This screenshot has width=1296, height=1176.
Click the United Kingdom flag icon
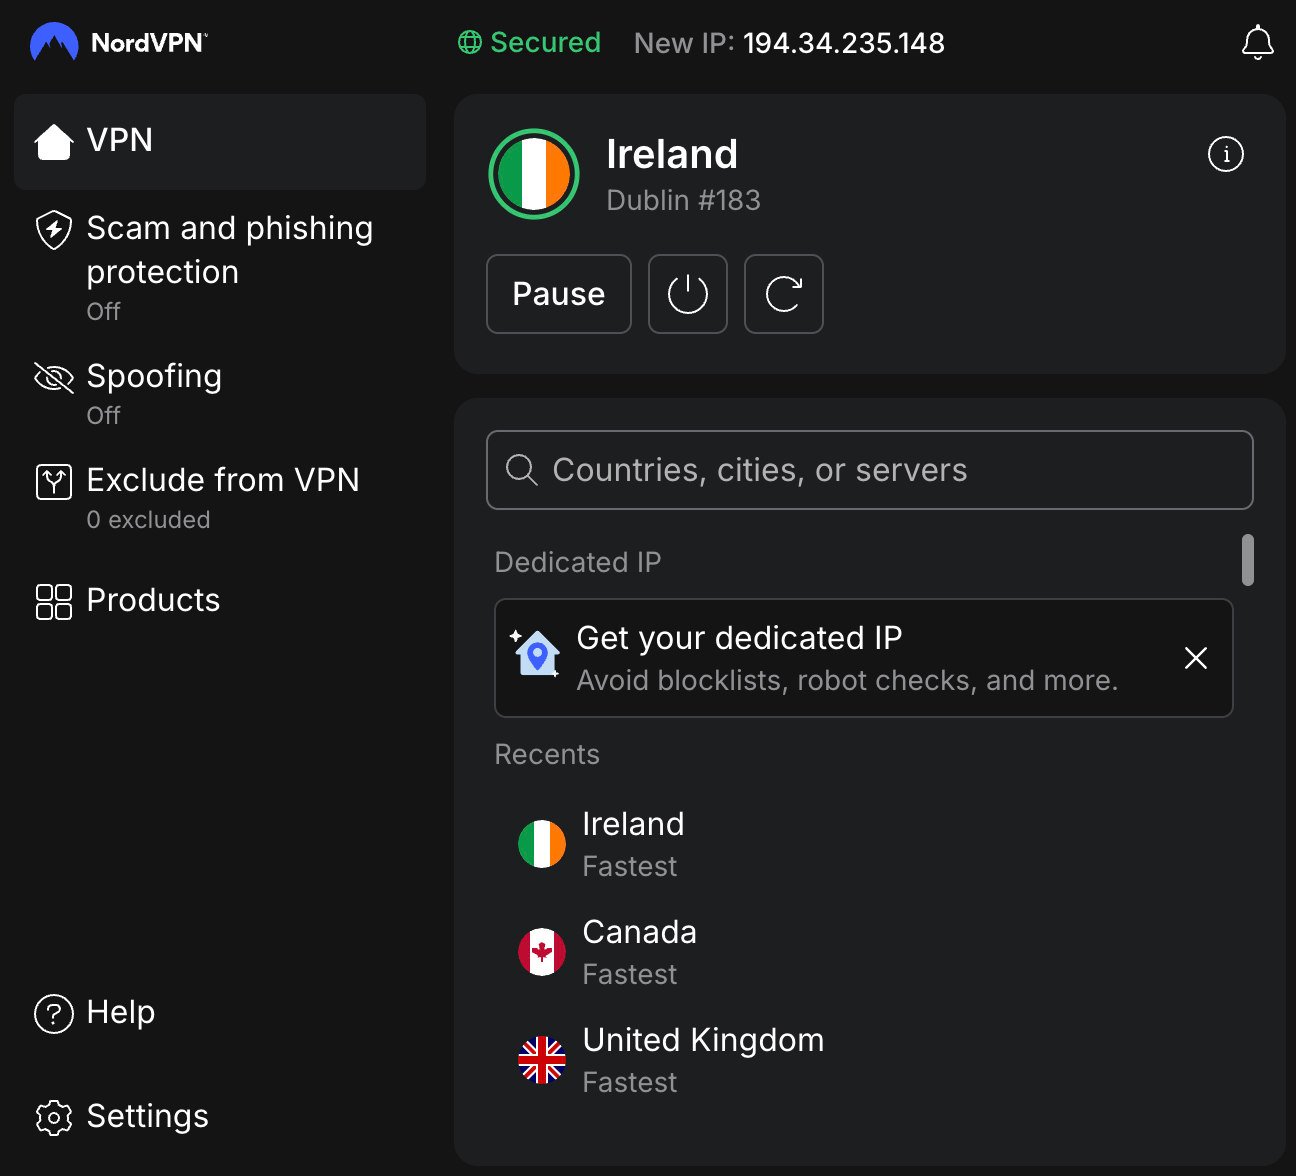pos(542,1060)
